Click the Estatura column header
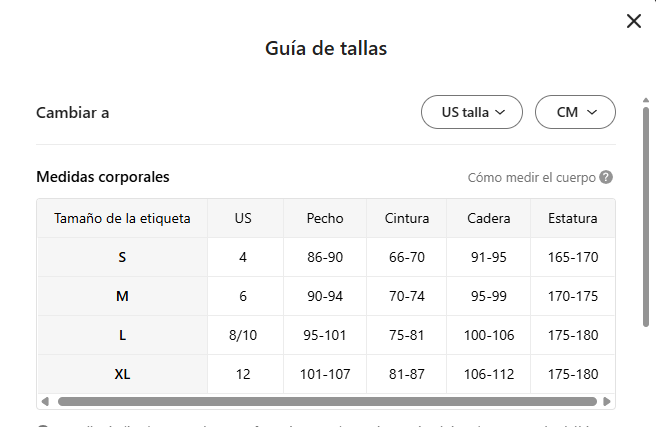Viewport: 656px width, 427px height. point(573,218)
